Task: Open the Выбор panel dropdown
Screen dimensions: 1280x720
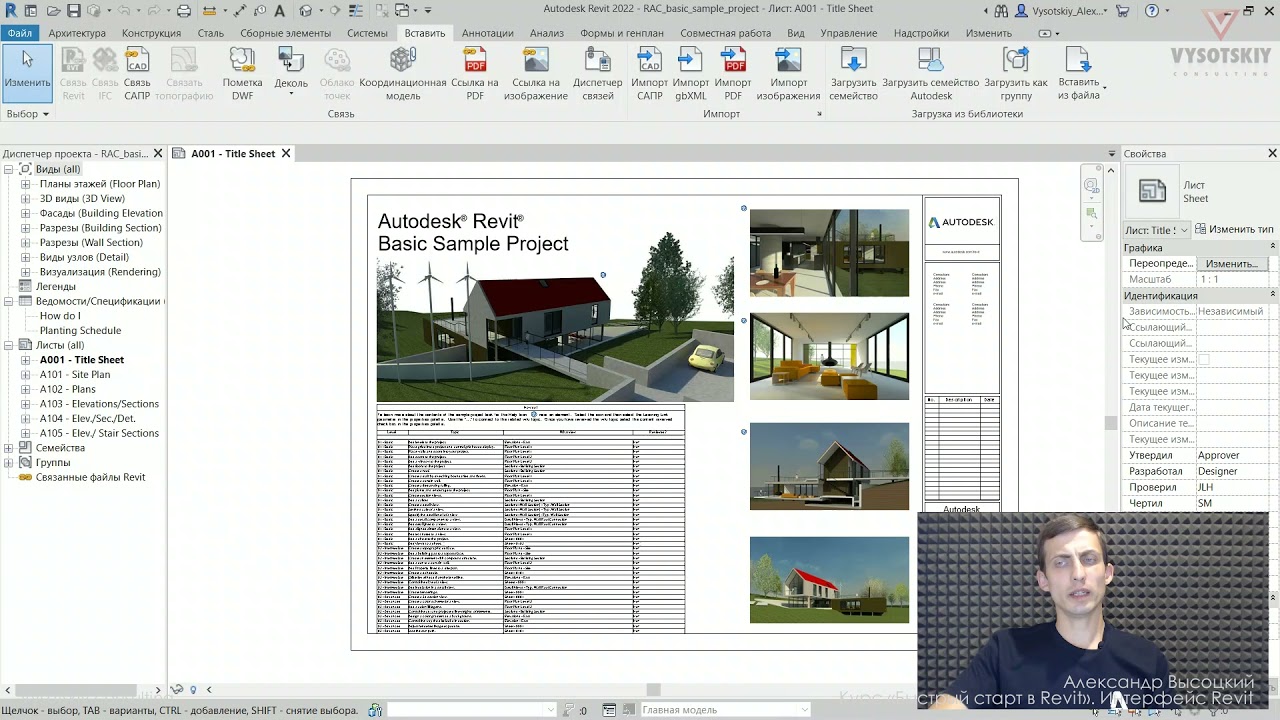Action: pos(27,114)
